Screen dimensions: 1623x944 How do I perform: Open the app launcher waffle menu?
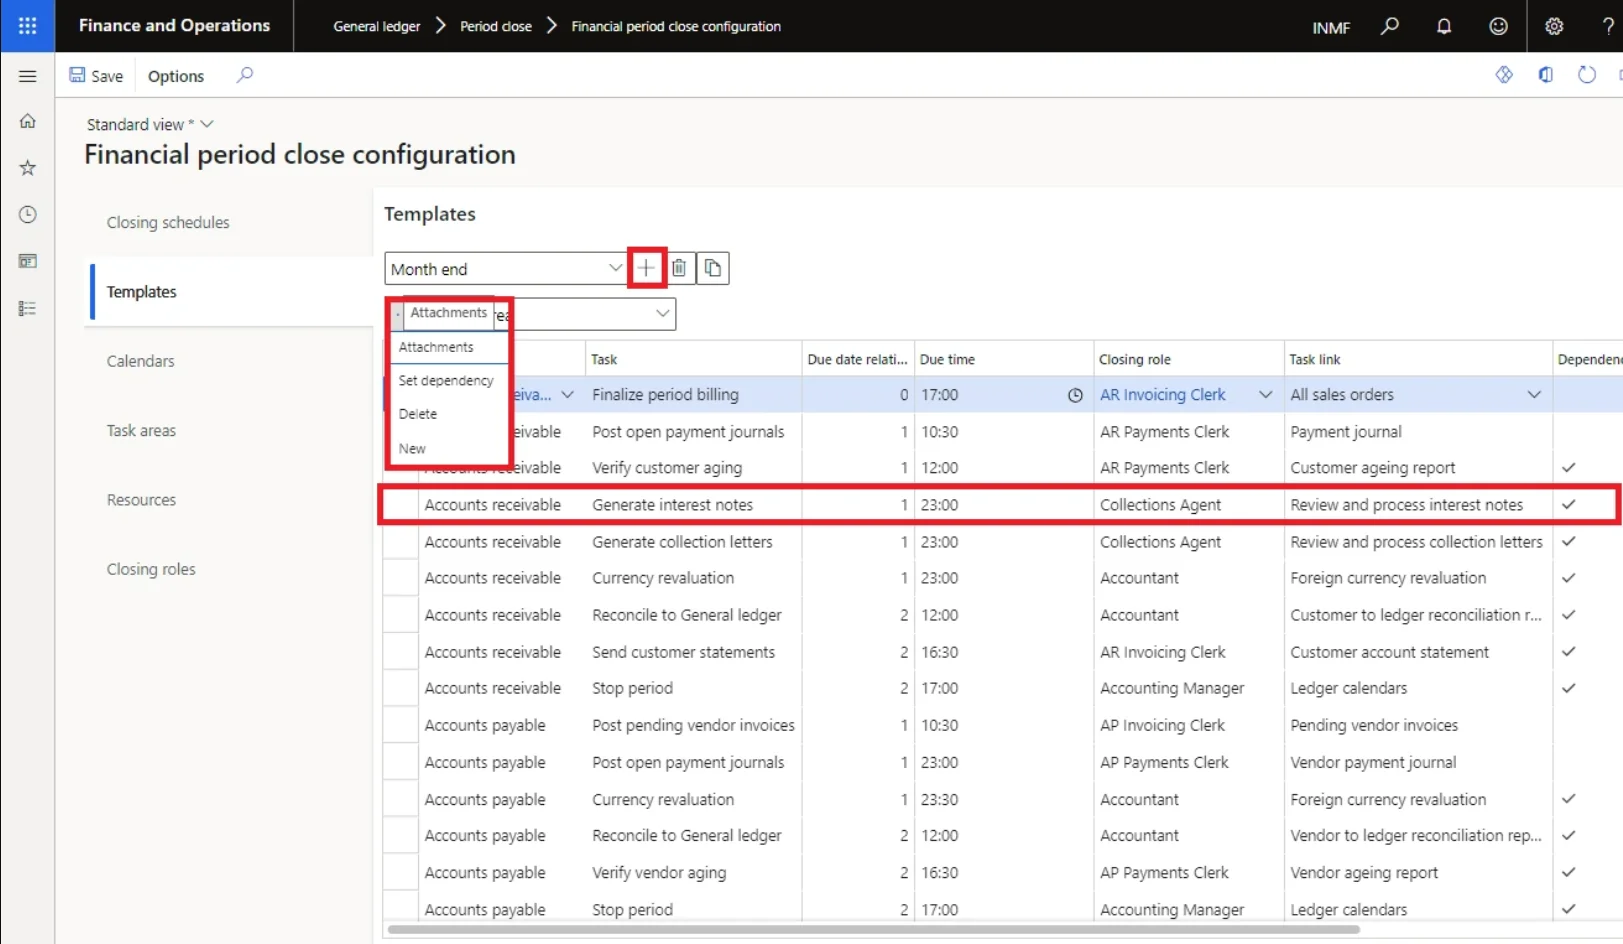point(27,26)
